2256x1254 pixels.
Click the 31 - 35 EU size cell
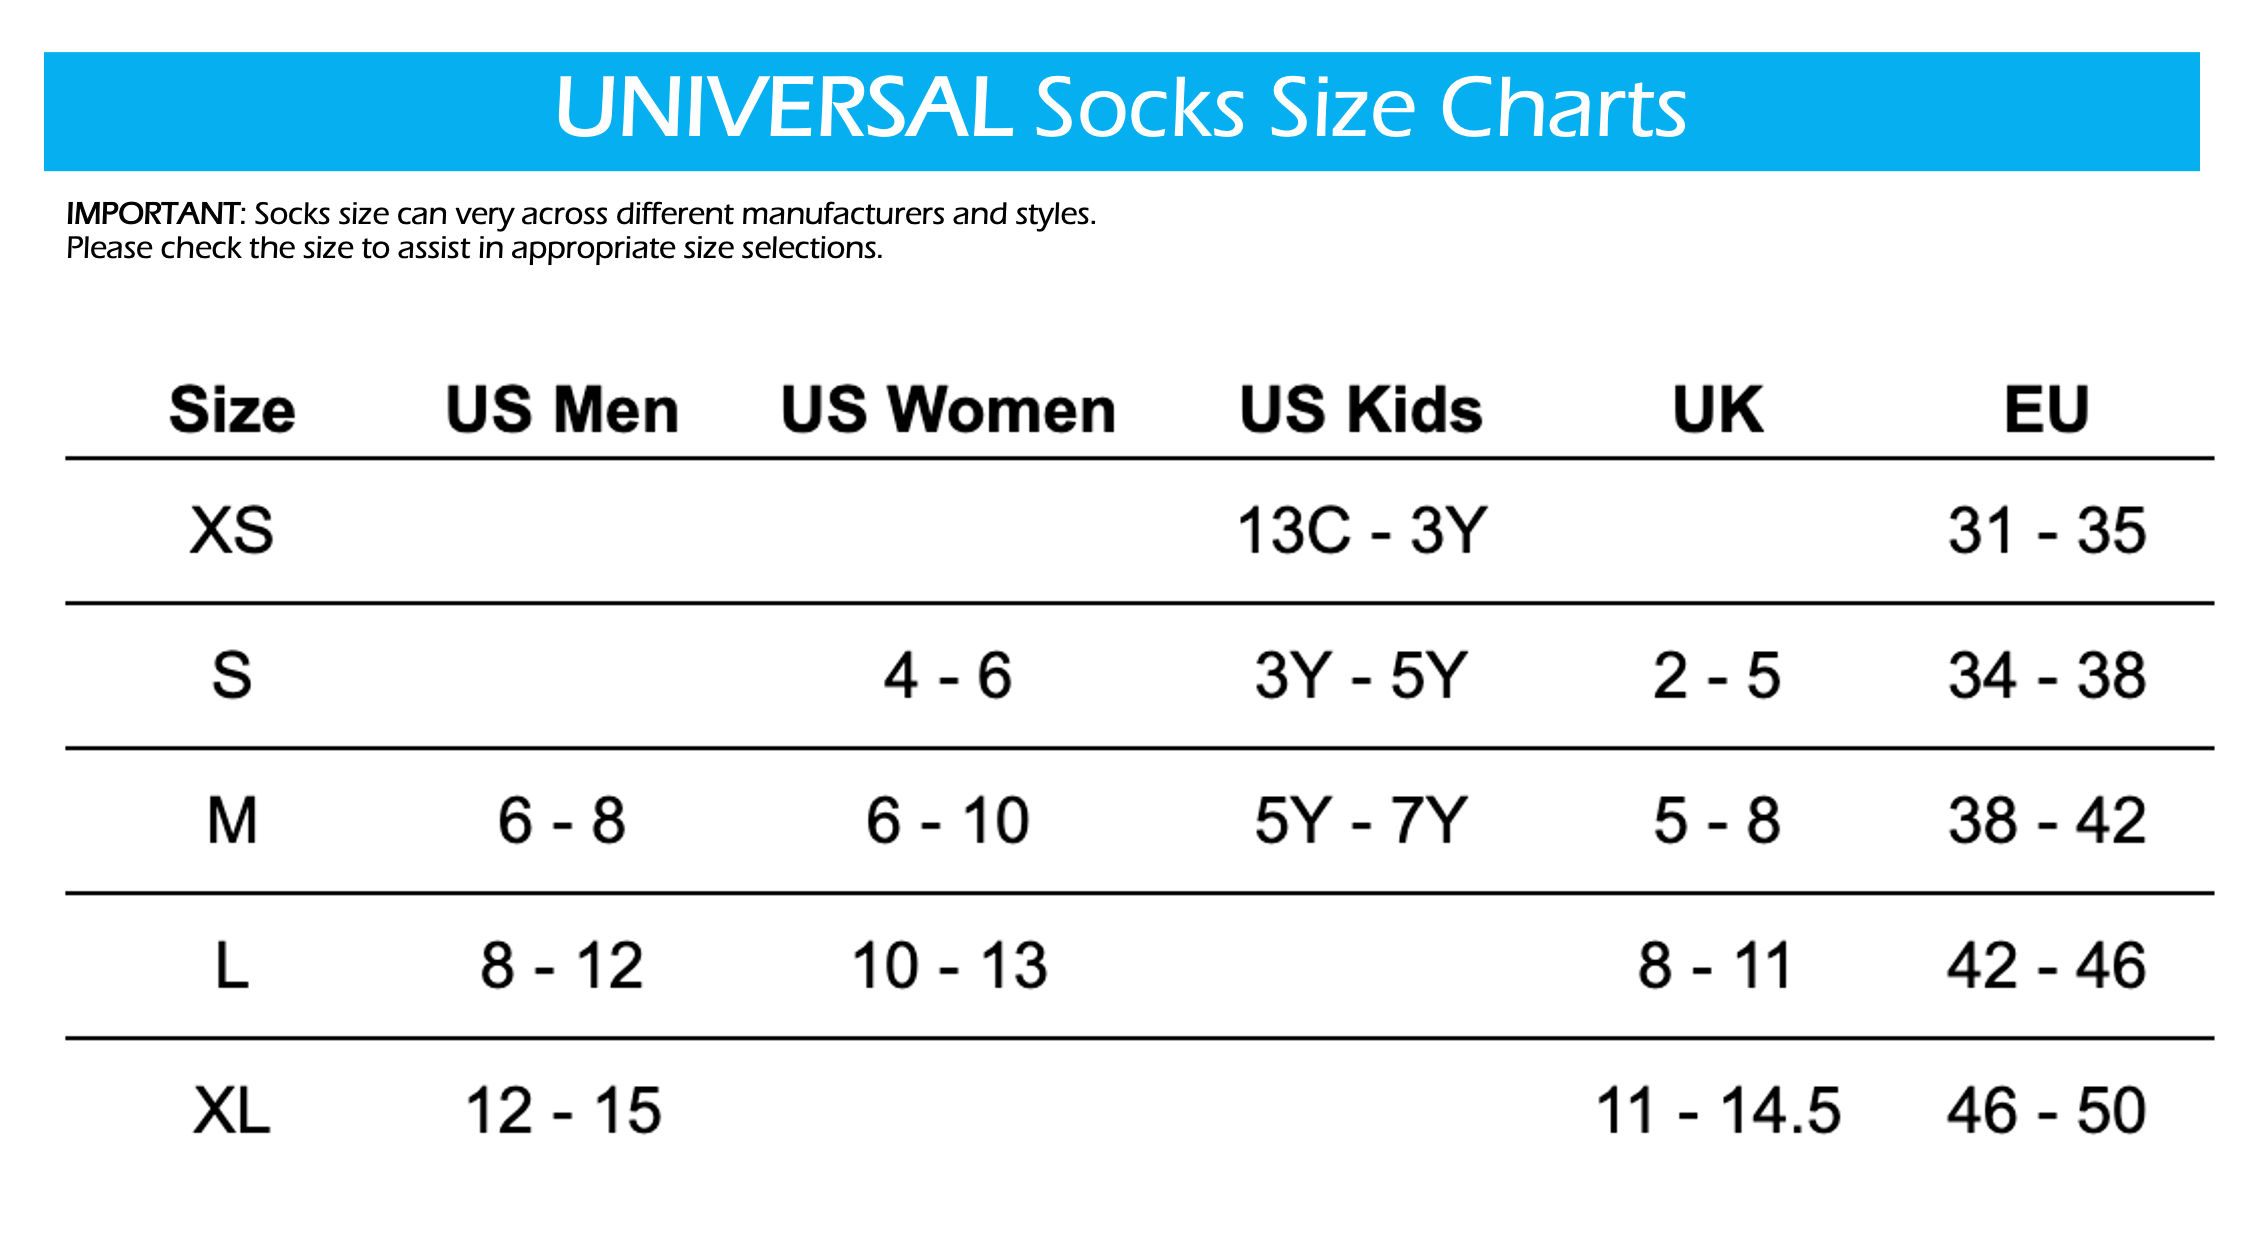pos(2046,531)
